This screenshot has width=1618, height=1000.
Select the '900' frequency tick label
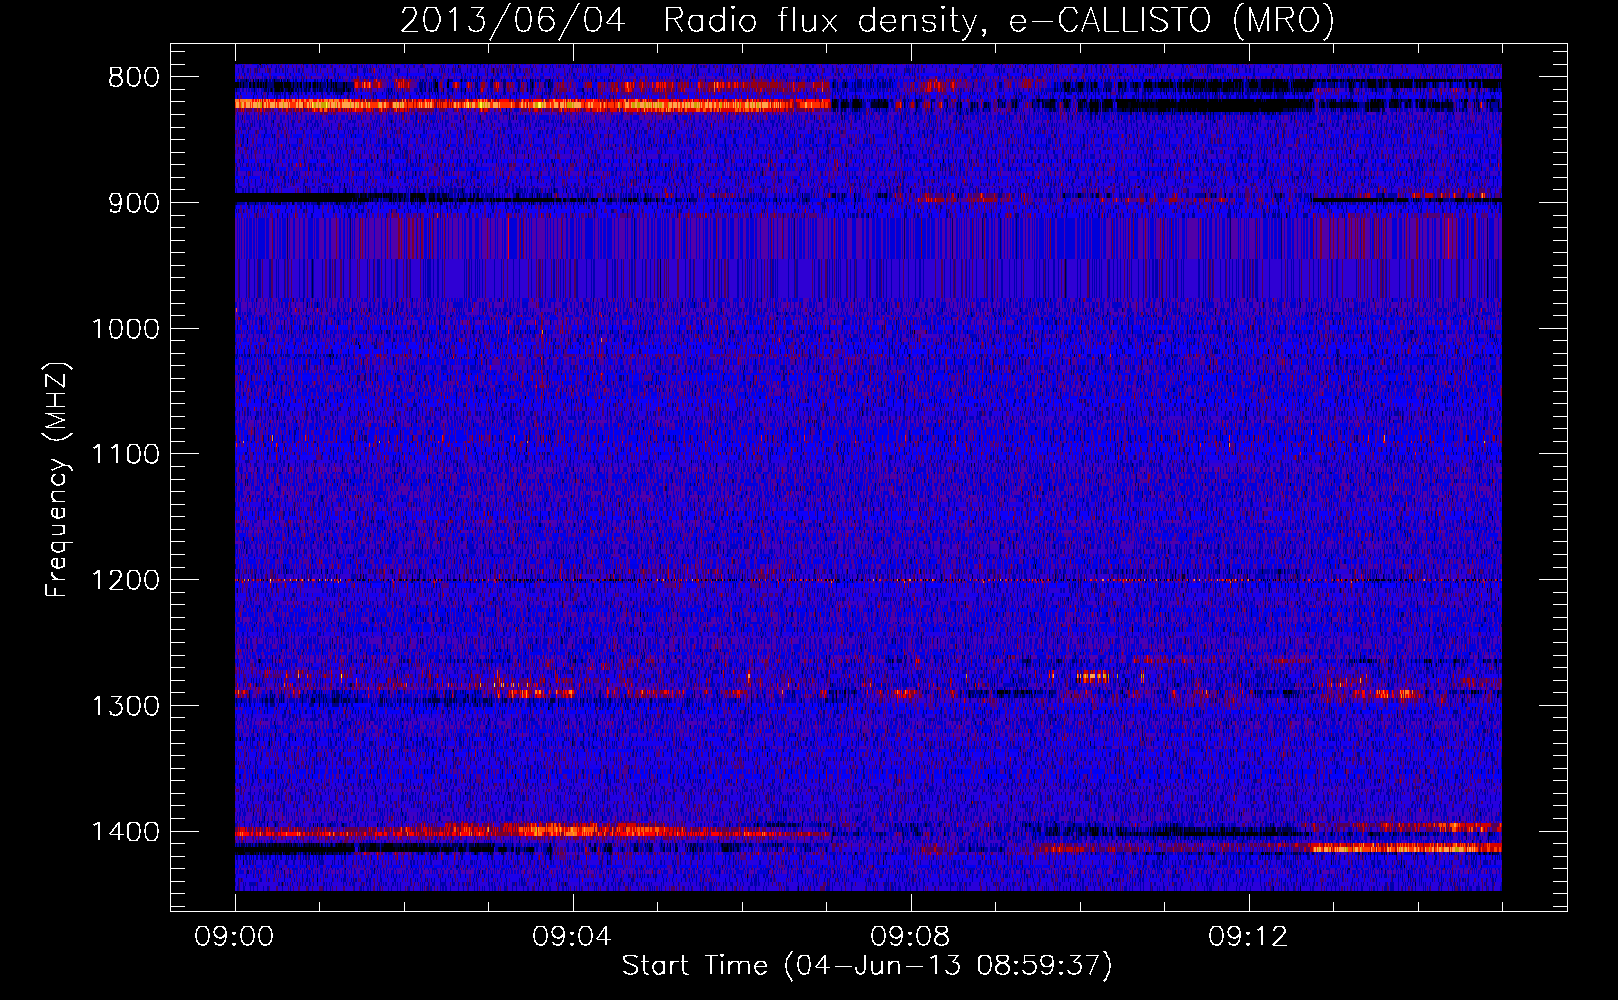click(x=134, y=203)
